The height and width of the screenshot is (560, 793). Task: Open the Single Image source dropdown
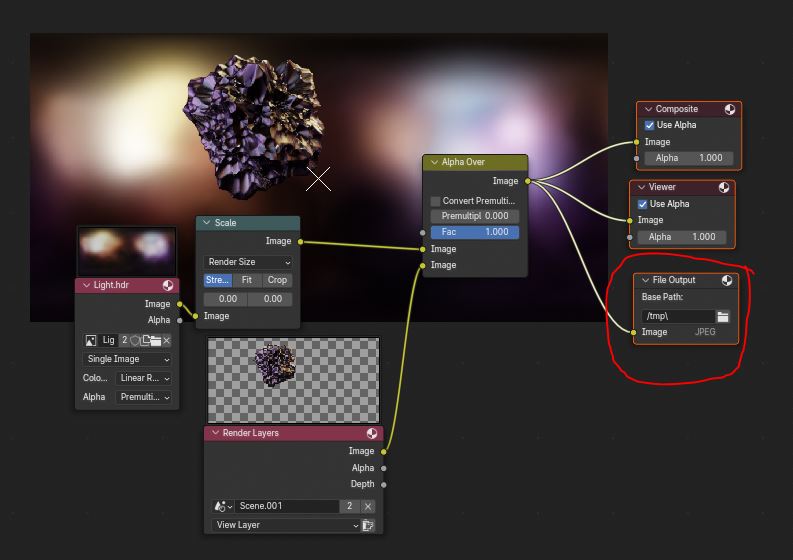coord(127,359)
